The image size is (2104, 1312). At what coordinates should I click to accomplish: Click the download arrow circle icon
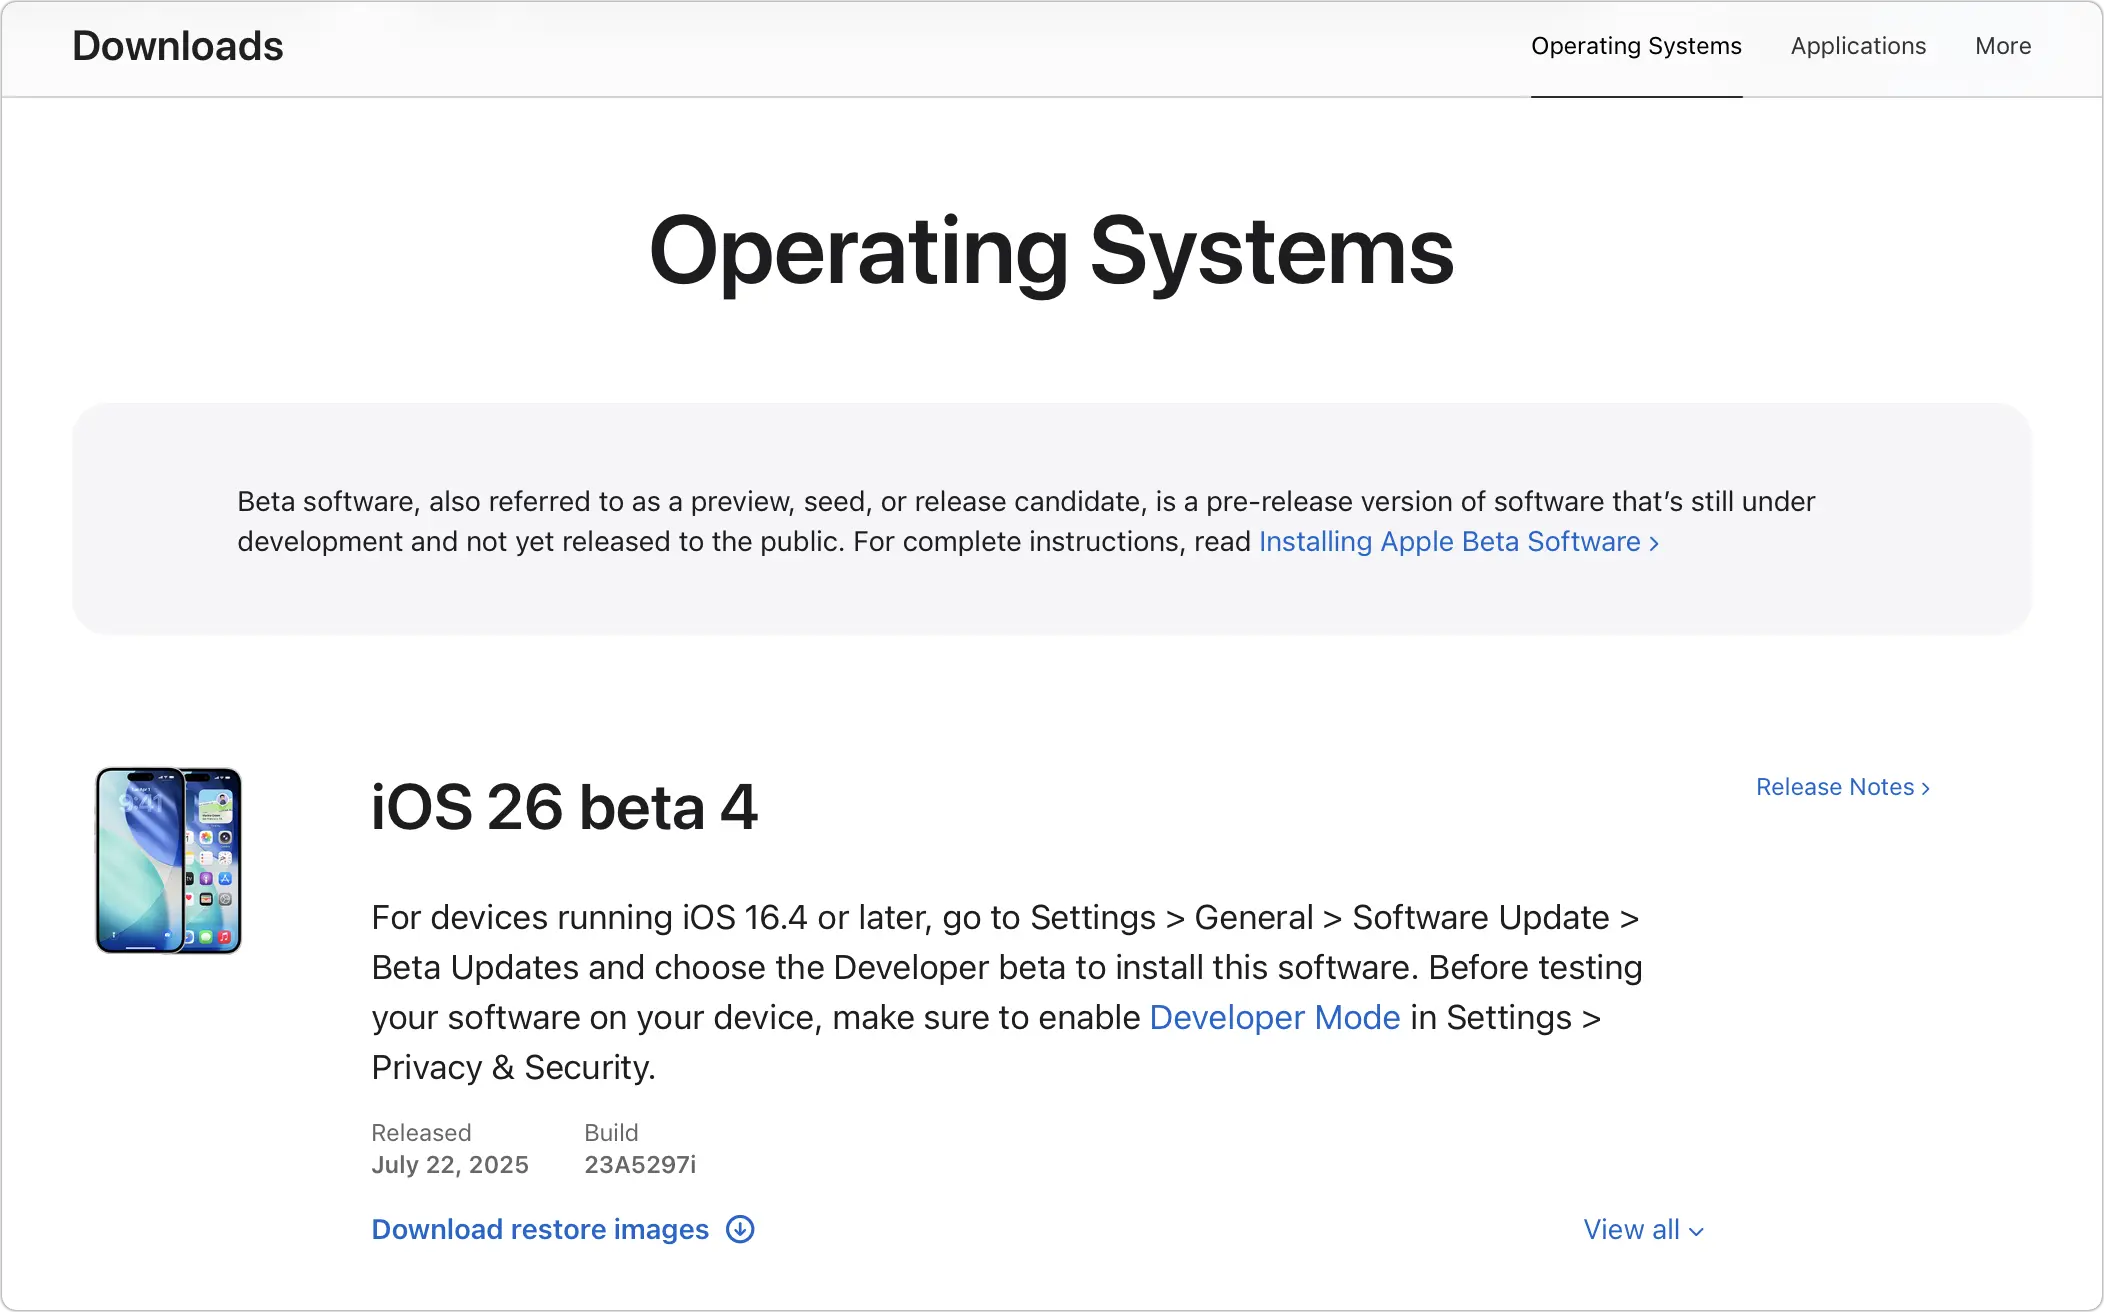(x=740, y=1229)
